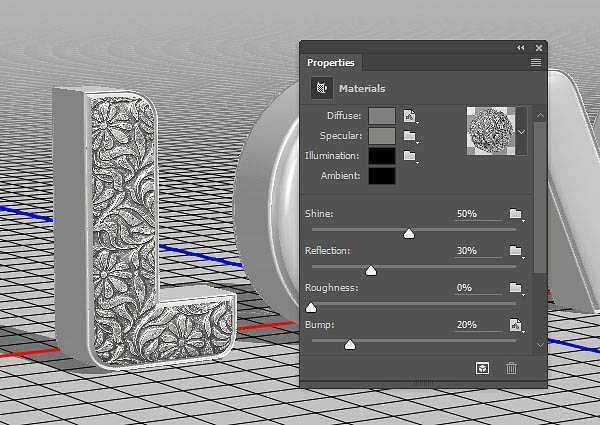Switch to the Properties tab
The image size is (600, 425).
[330, 63]
